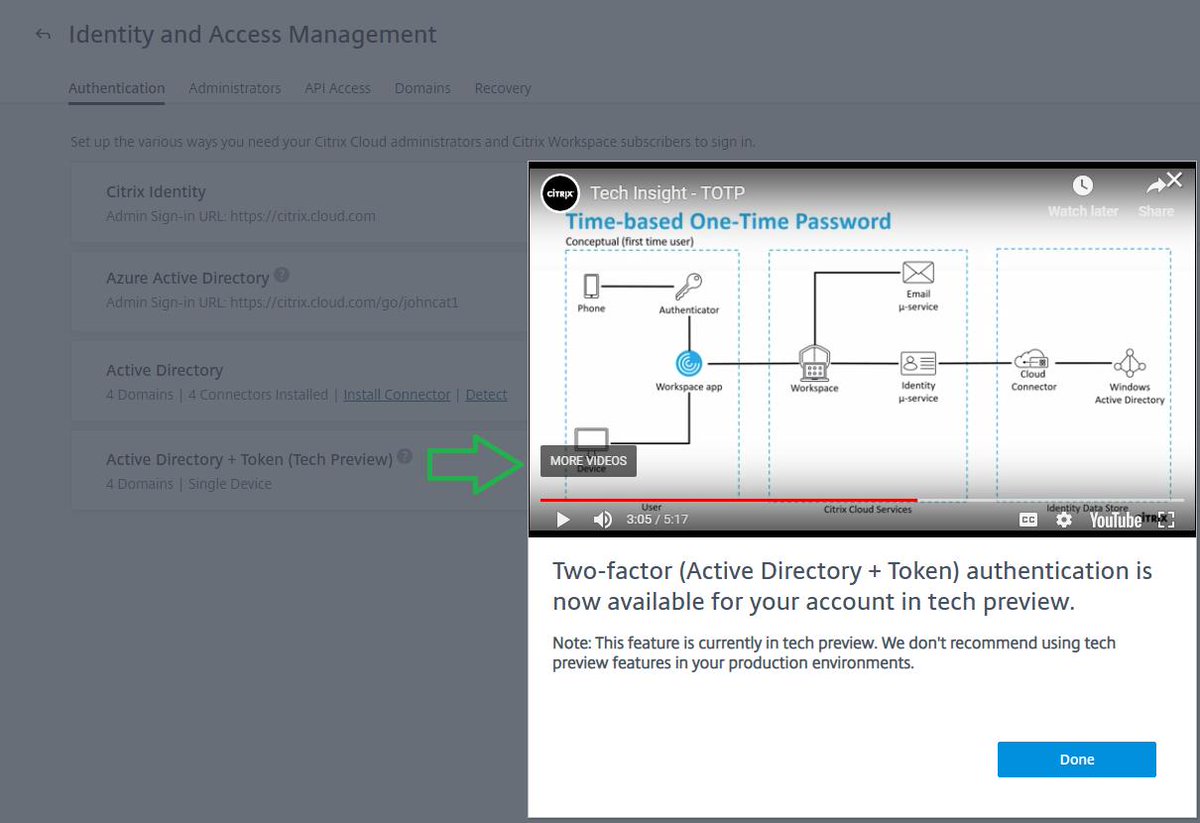Click the Detect link
Image resolution: width=1200 pixels, height=823 pixels.
[486, 395]
